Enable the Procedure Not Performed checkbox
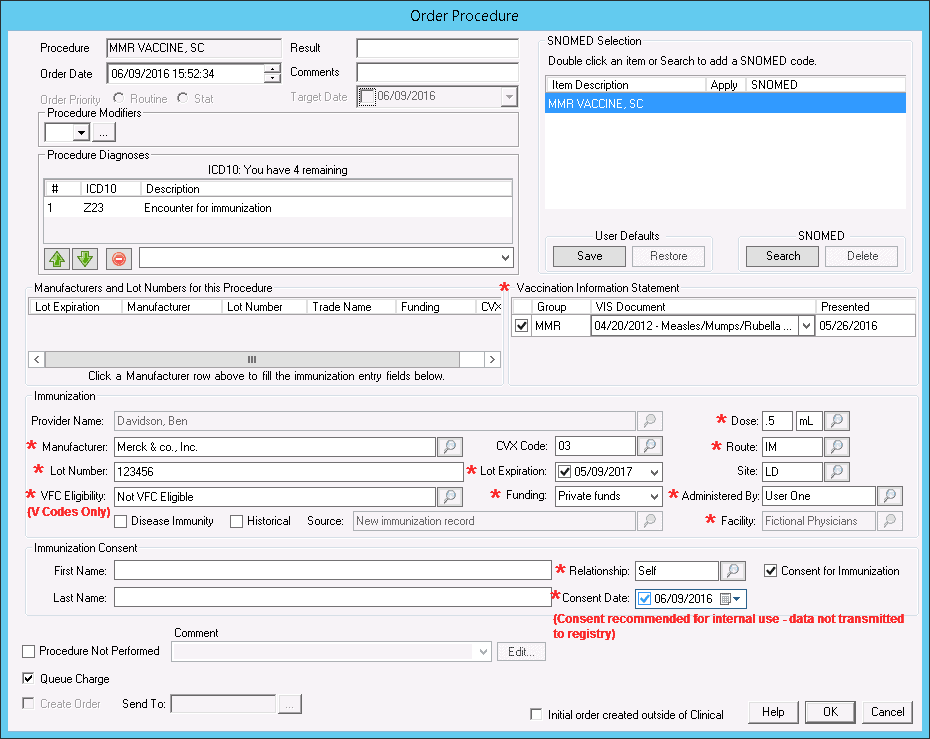This screenshot has width=930, height=739. point(28,652)
